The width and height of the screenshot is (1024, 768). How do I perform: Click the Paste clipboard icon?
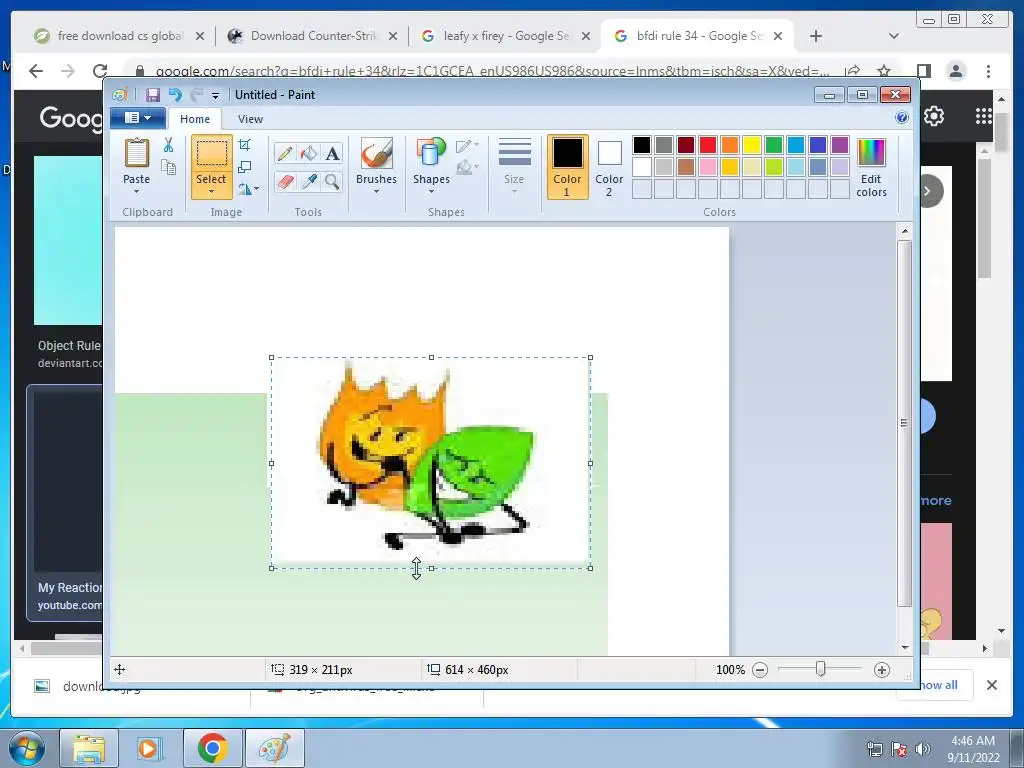coord(136,153)
